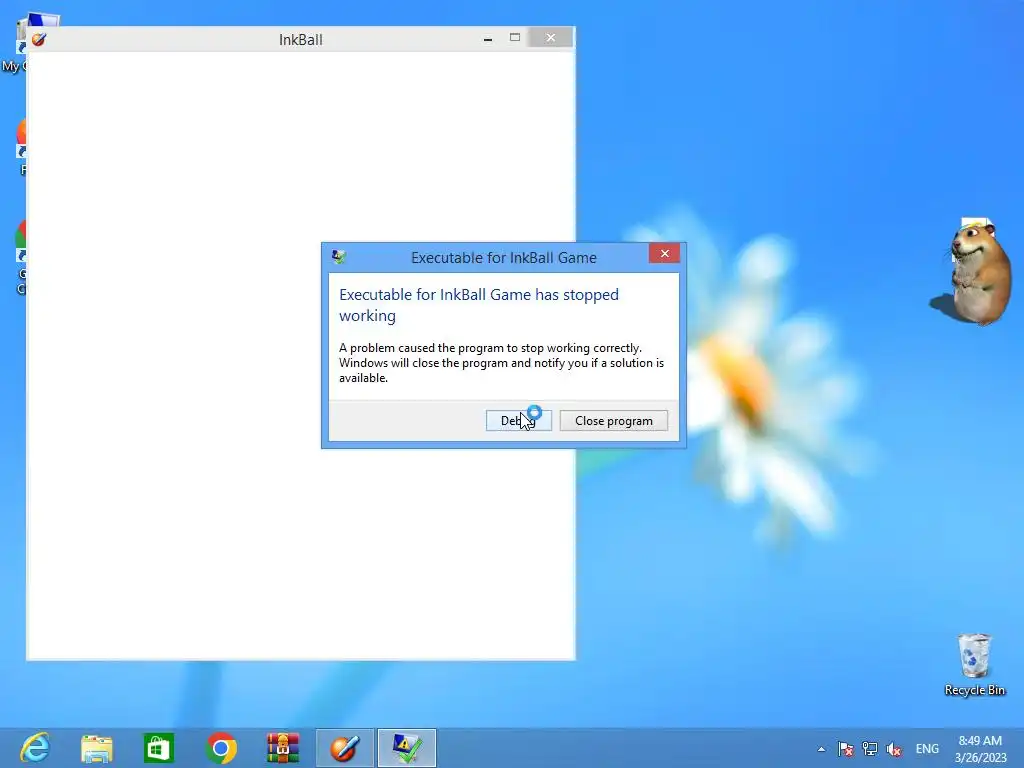Click the error dialog's title bar icon
The width and height of the screenshot is (1024, 768).
[338, 257]
